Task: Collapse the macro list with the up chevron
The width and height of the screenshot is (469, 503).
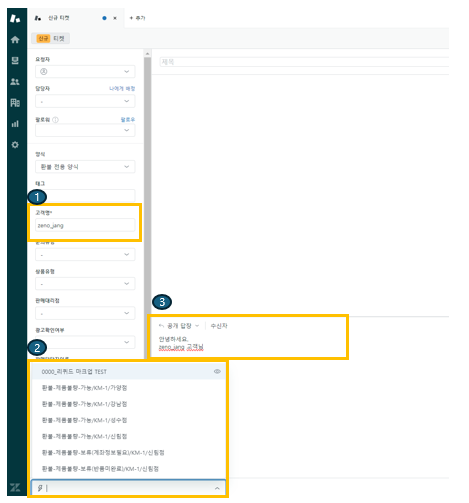Action: (217, 488)
